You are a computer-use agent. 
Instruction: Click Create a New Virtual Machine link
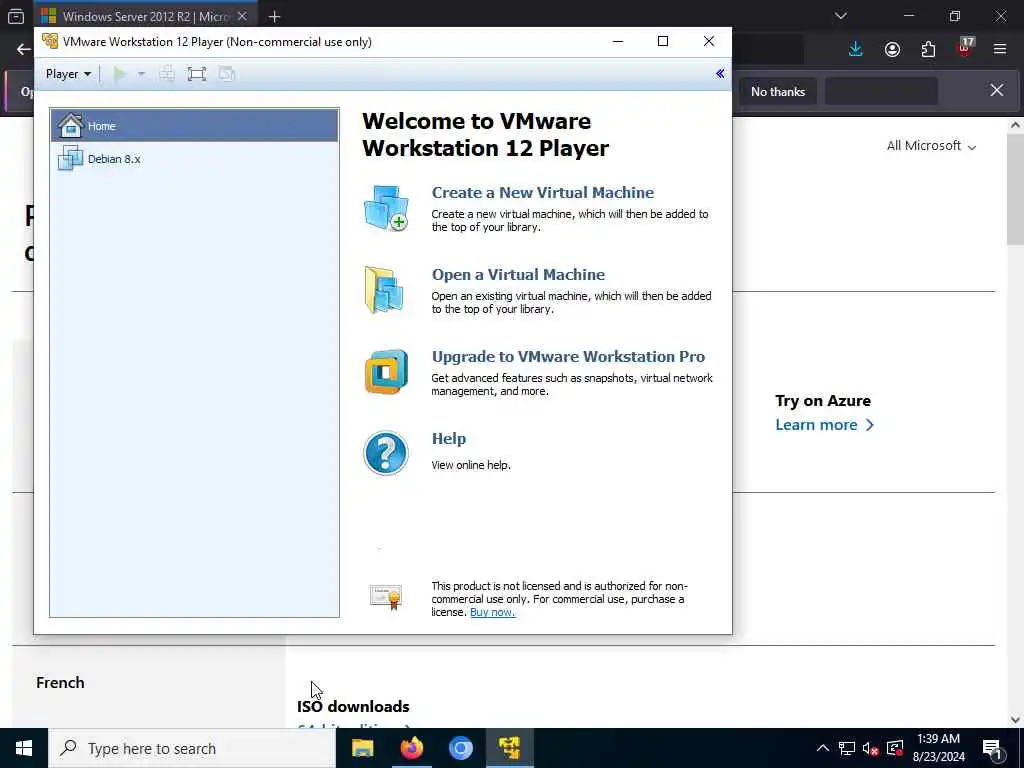click(x=543, y=193)
